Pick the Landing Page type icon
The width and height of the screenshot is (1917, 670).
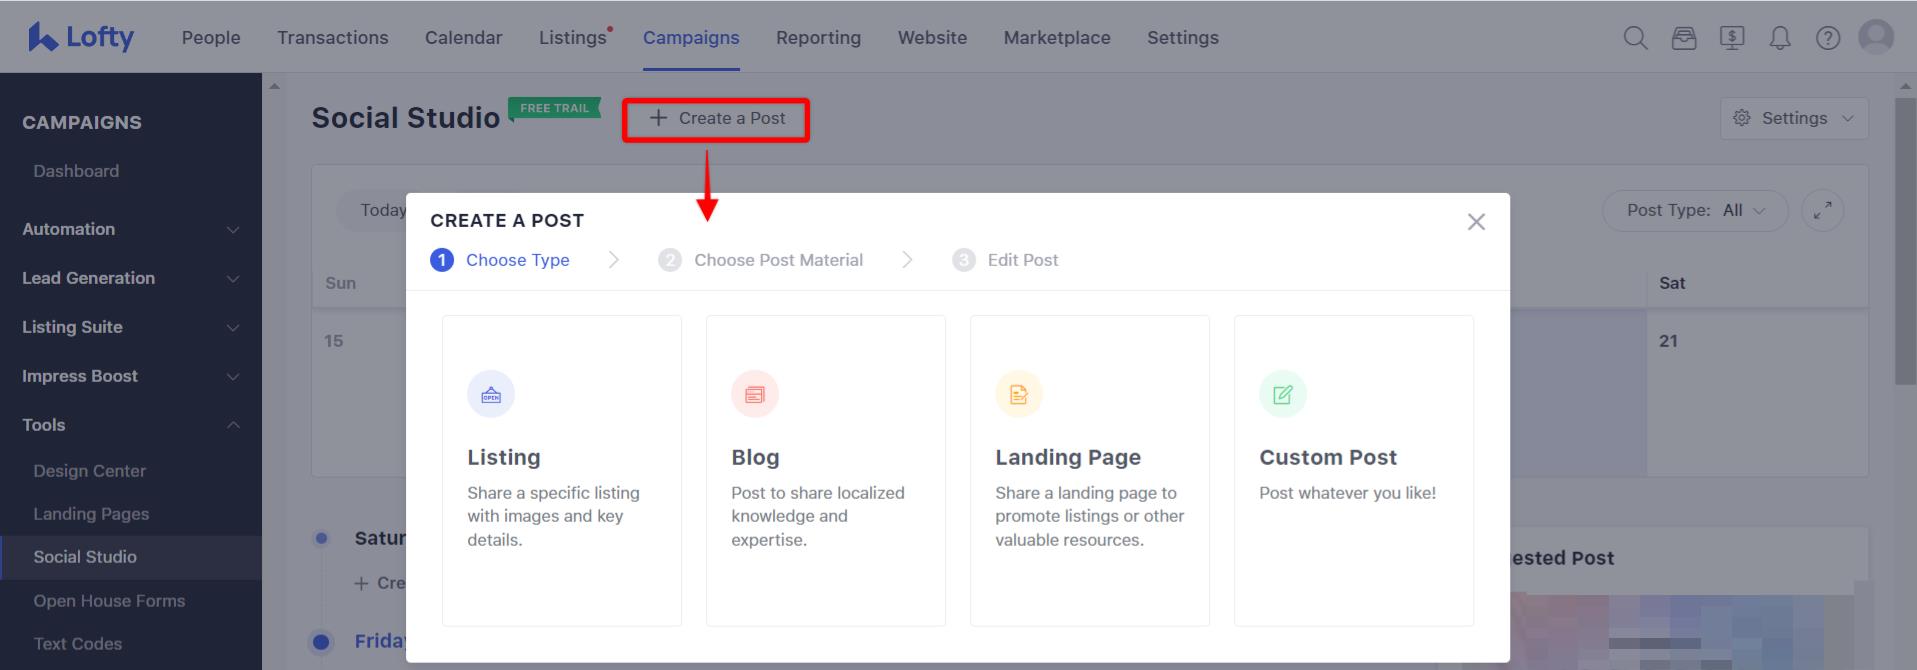[1019, 394]
